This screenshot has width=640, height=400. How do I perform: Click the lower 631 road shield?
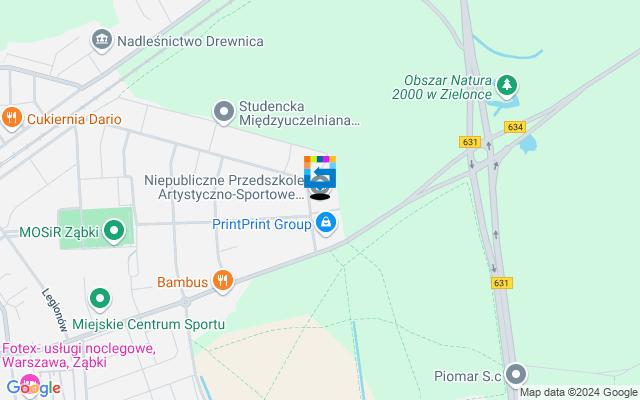[501, 283]
